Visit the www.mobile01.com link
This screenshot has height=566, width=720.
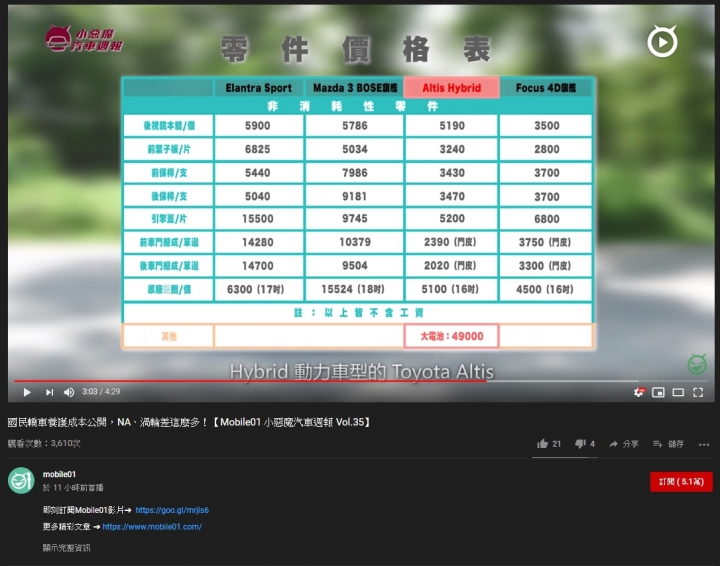pyautogui.click(x=152, y=527)
